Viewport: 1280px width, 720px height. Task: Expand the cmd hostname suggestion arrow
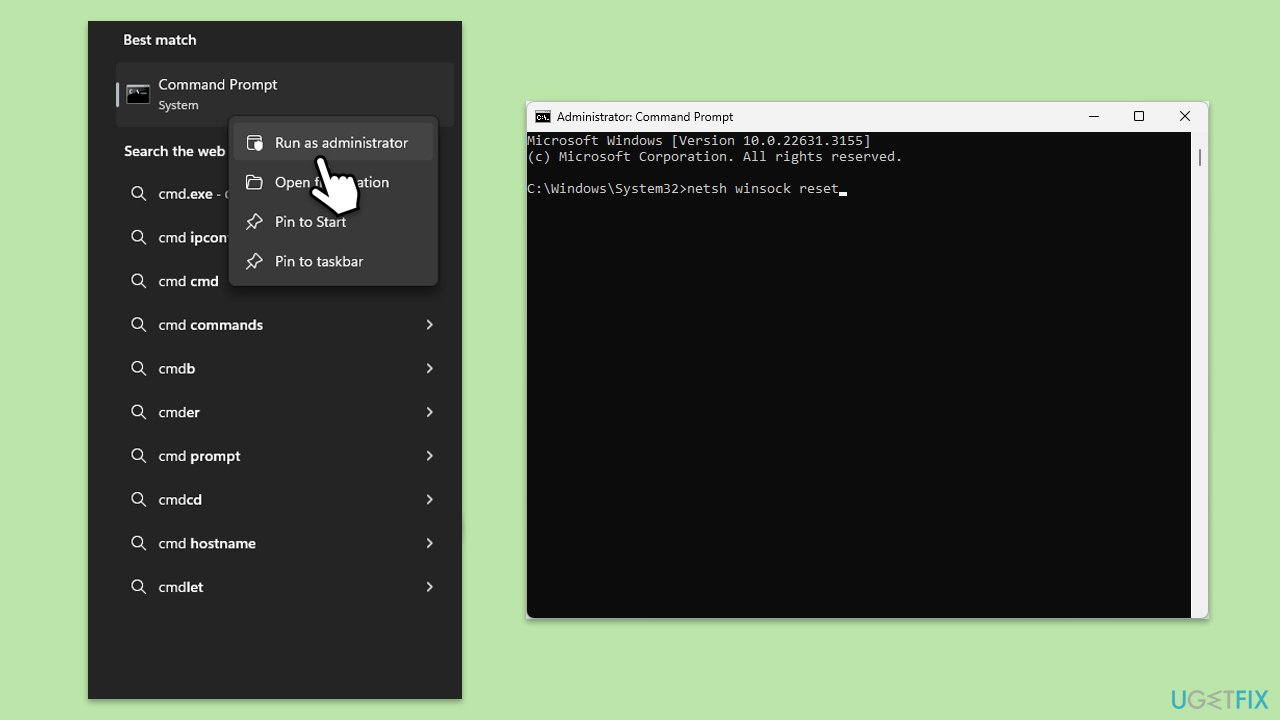click(x=429, y=543)
